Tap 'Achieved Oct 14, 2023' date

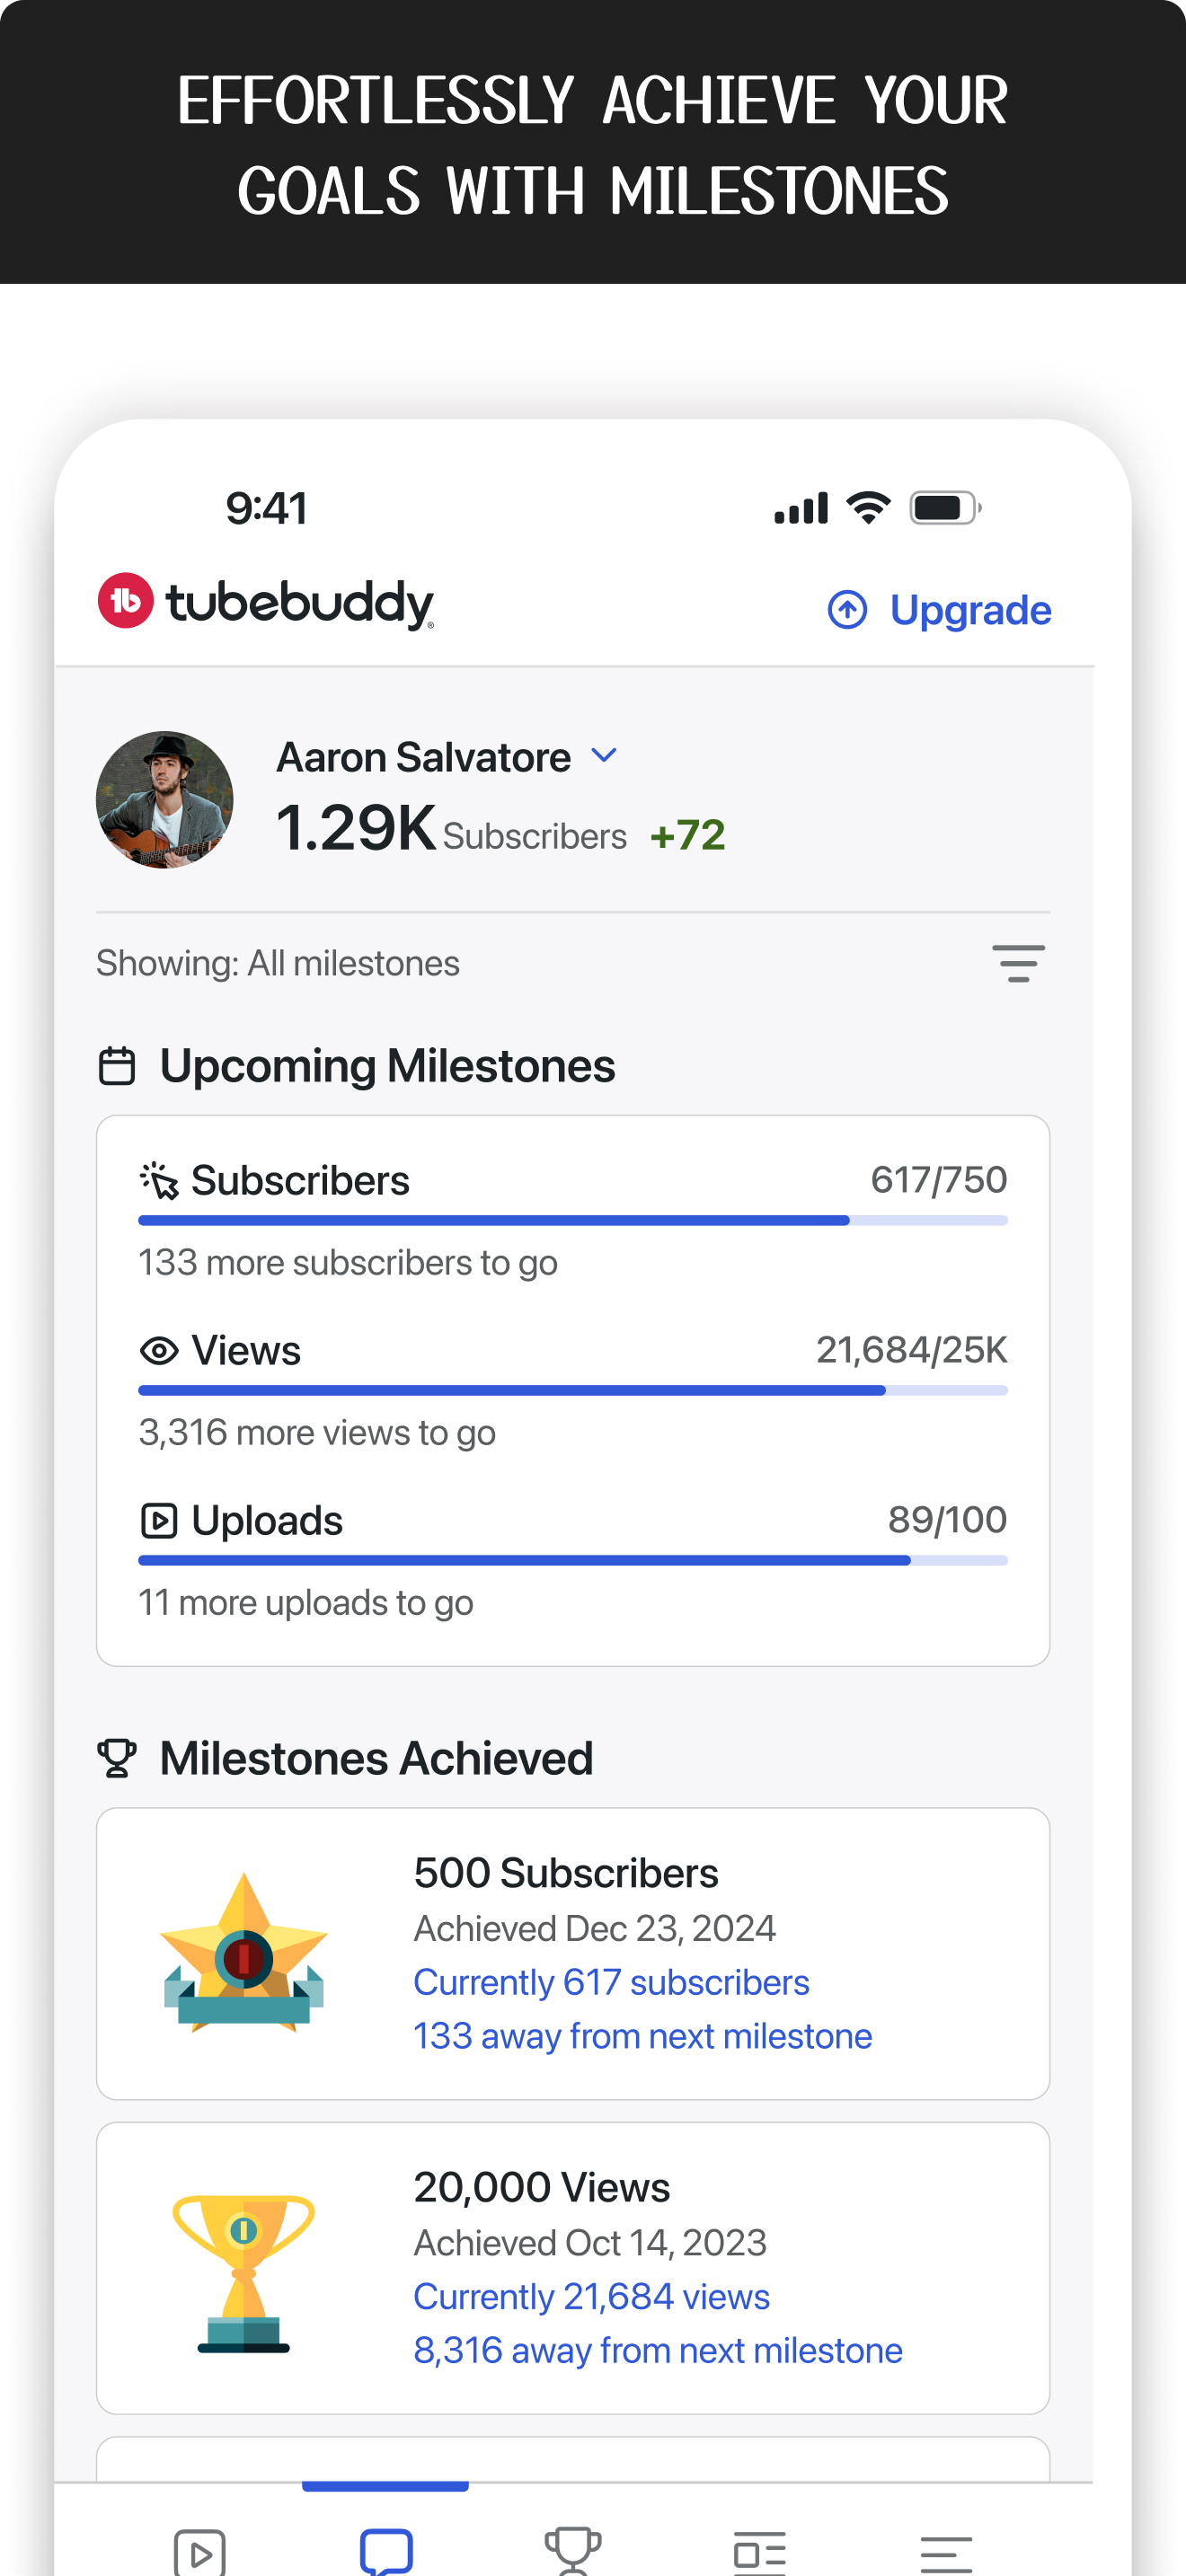pyautogui.click(x=590, y=2242)
